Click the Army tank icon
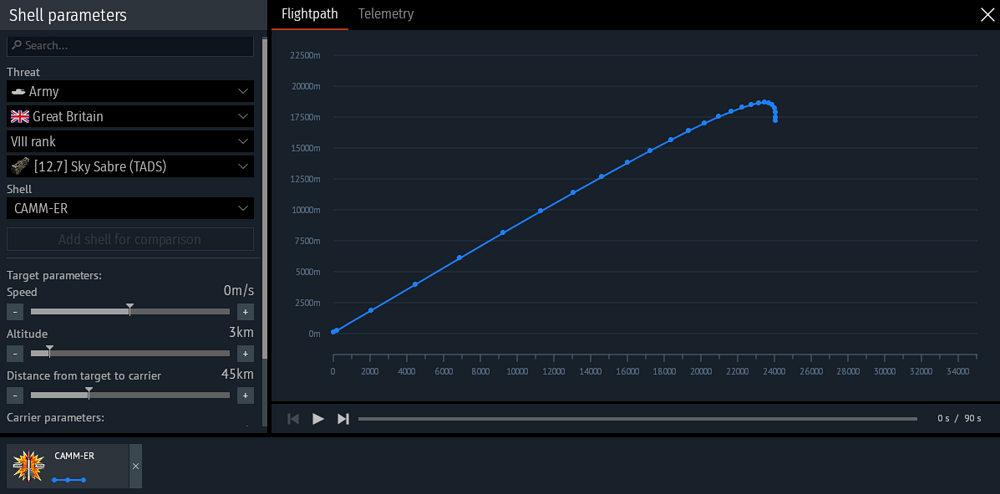1000x494 pixels. tap(18, 92)
